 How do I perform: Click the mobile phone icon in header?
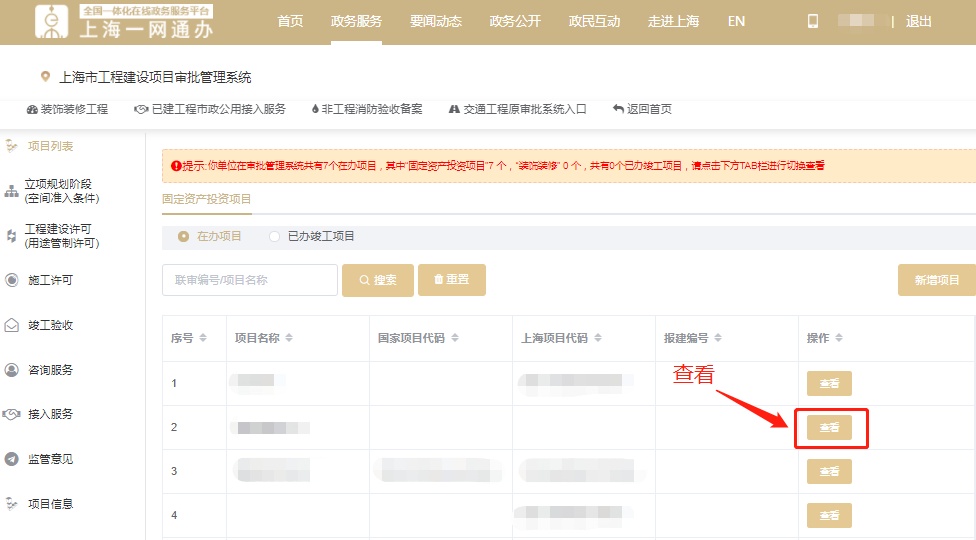813,21
